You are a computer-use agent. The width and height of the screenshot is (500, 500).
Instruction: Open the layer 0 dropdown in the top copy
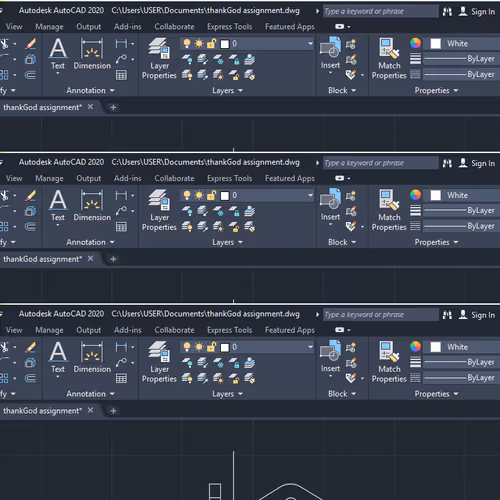(x=310, y=44)
